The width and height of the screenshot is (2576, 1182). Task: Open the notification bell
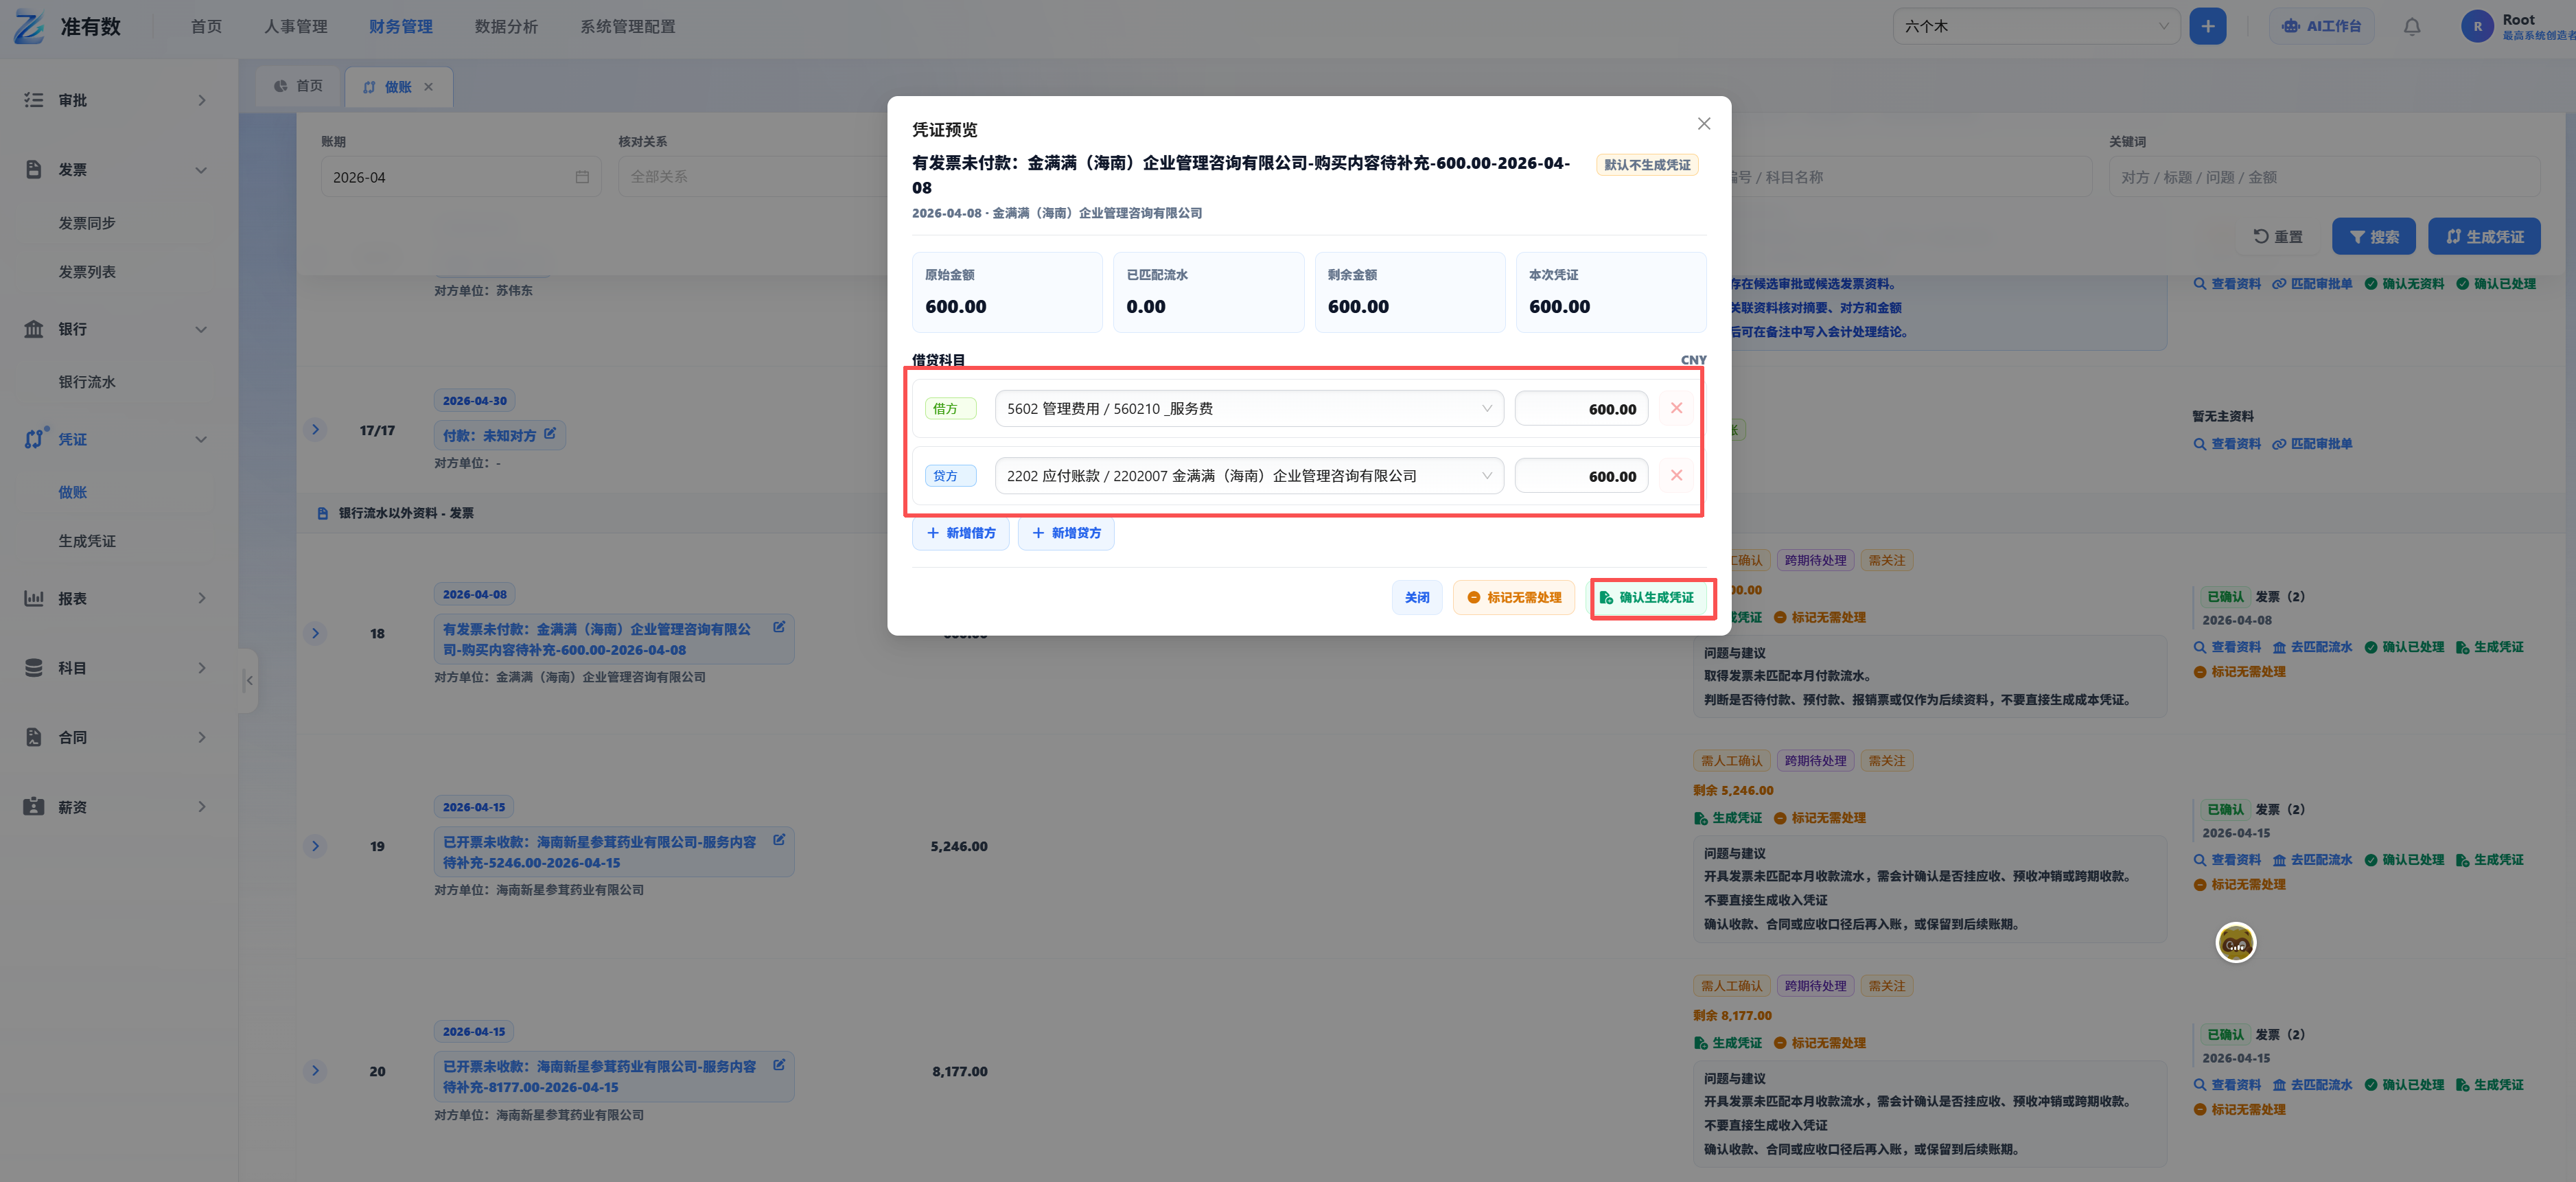coord(2412,27)
